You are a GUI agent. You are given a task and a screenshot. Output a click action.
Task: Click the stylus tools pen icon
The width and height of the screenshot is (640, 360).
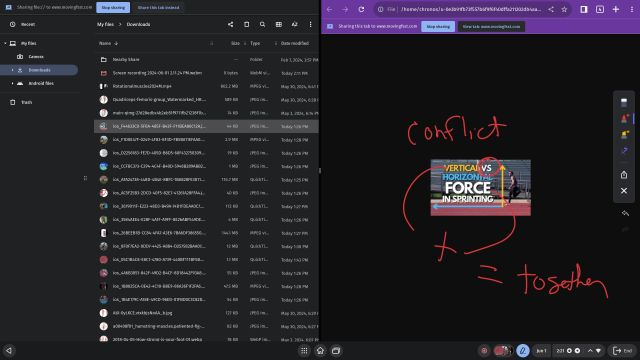(523, 351)
